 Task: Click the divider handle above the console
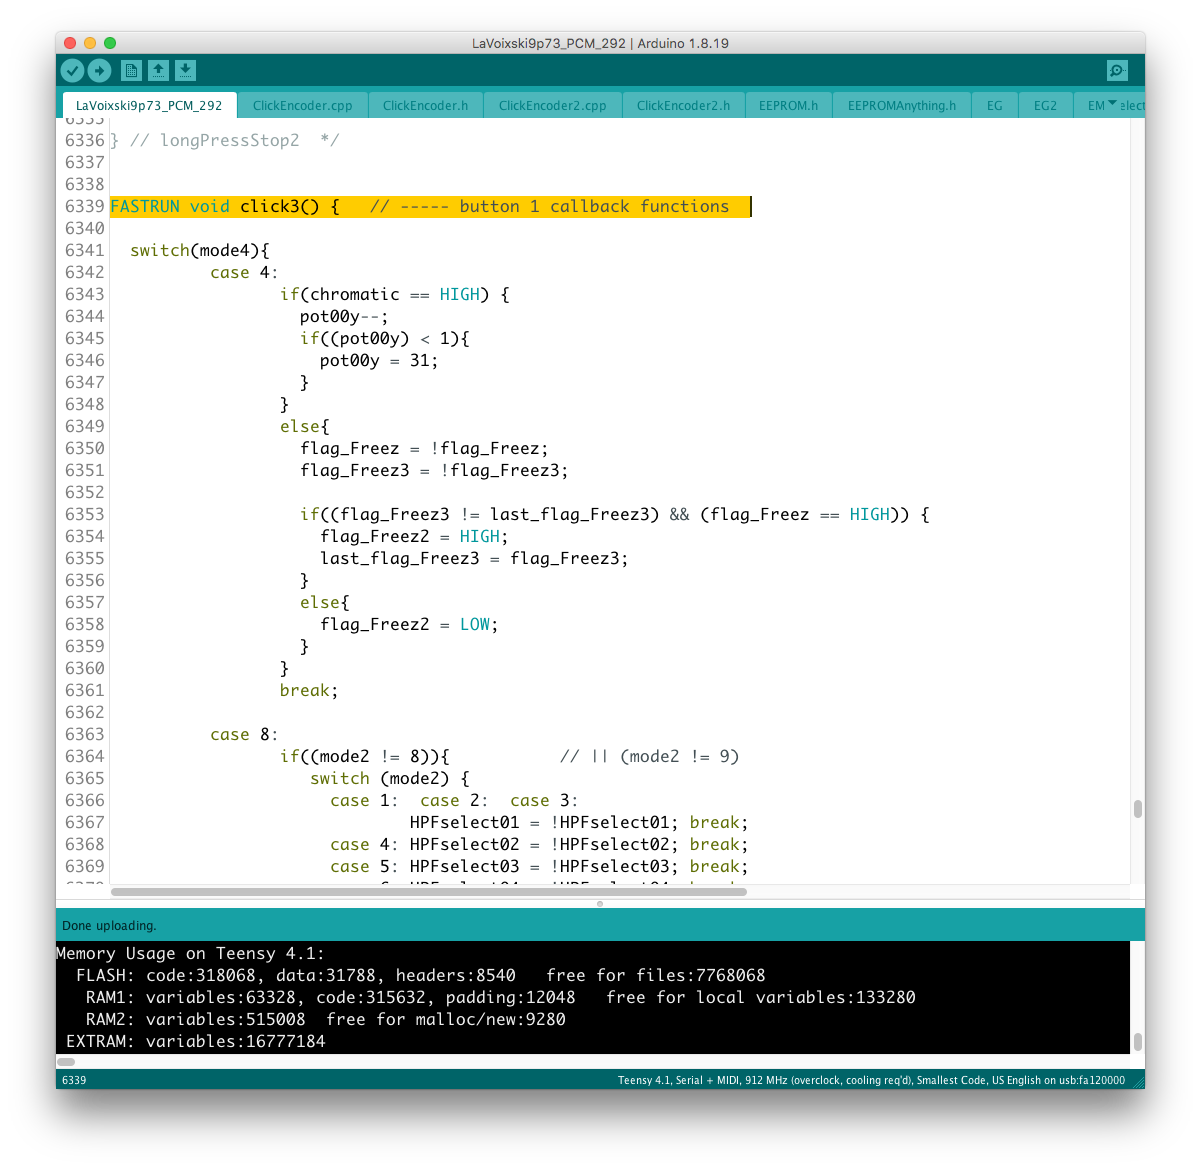pos(600,903)
